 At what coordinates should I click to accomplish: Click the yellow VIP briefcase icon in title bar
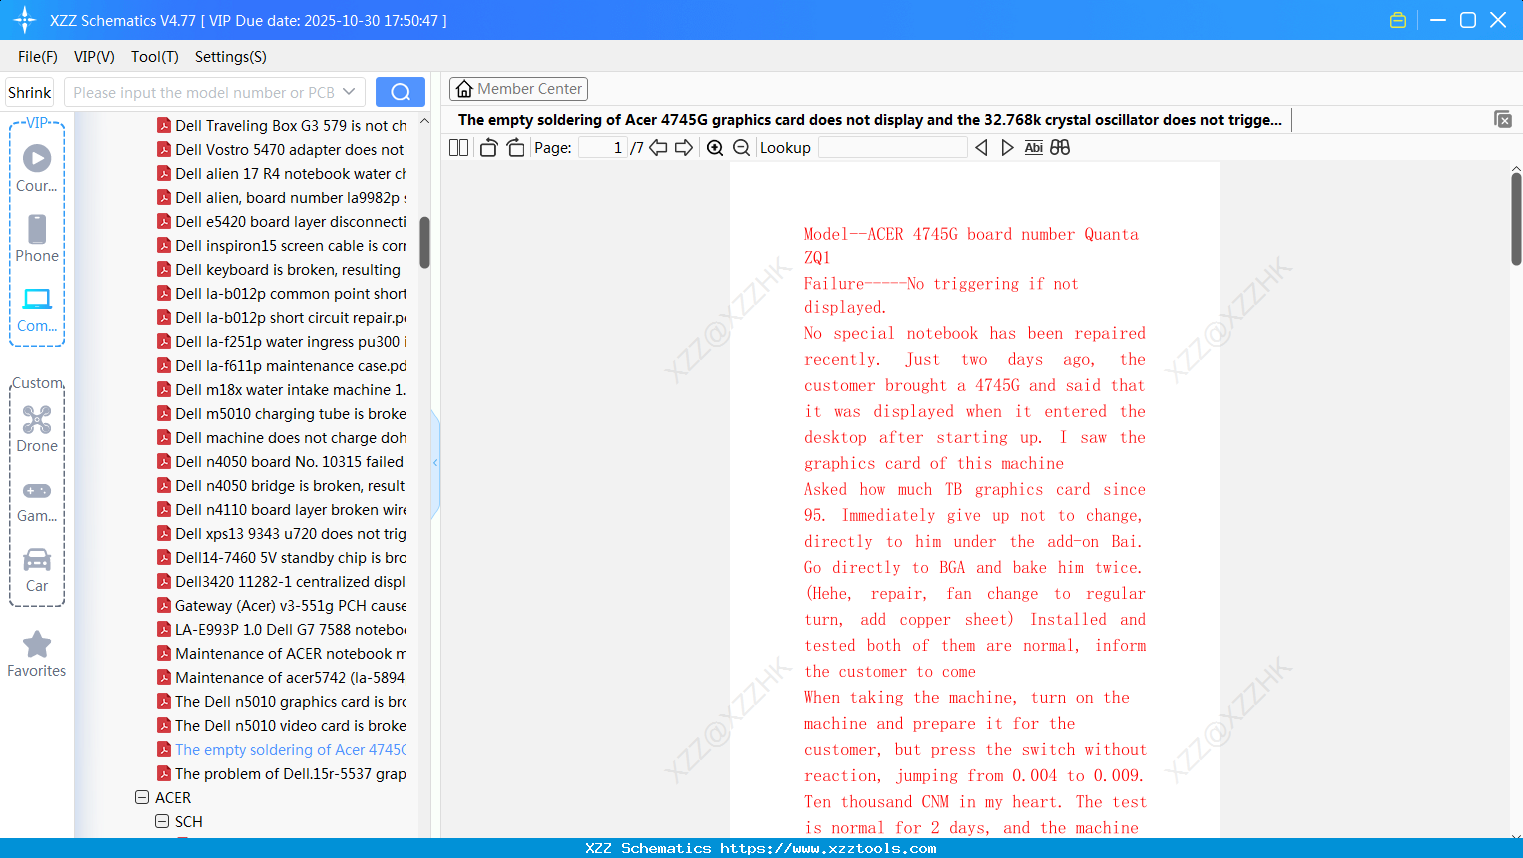point(1398,20)
